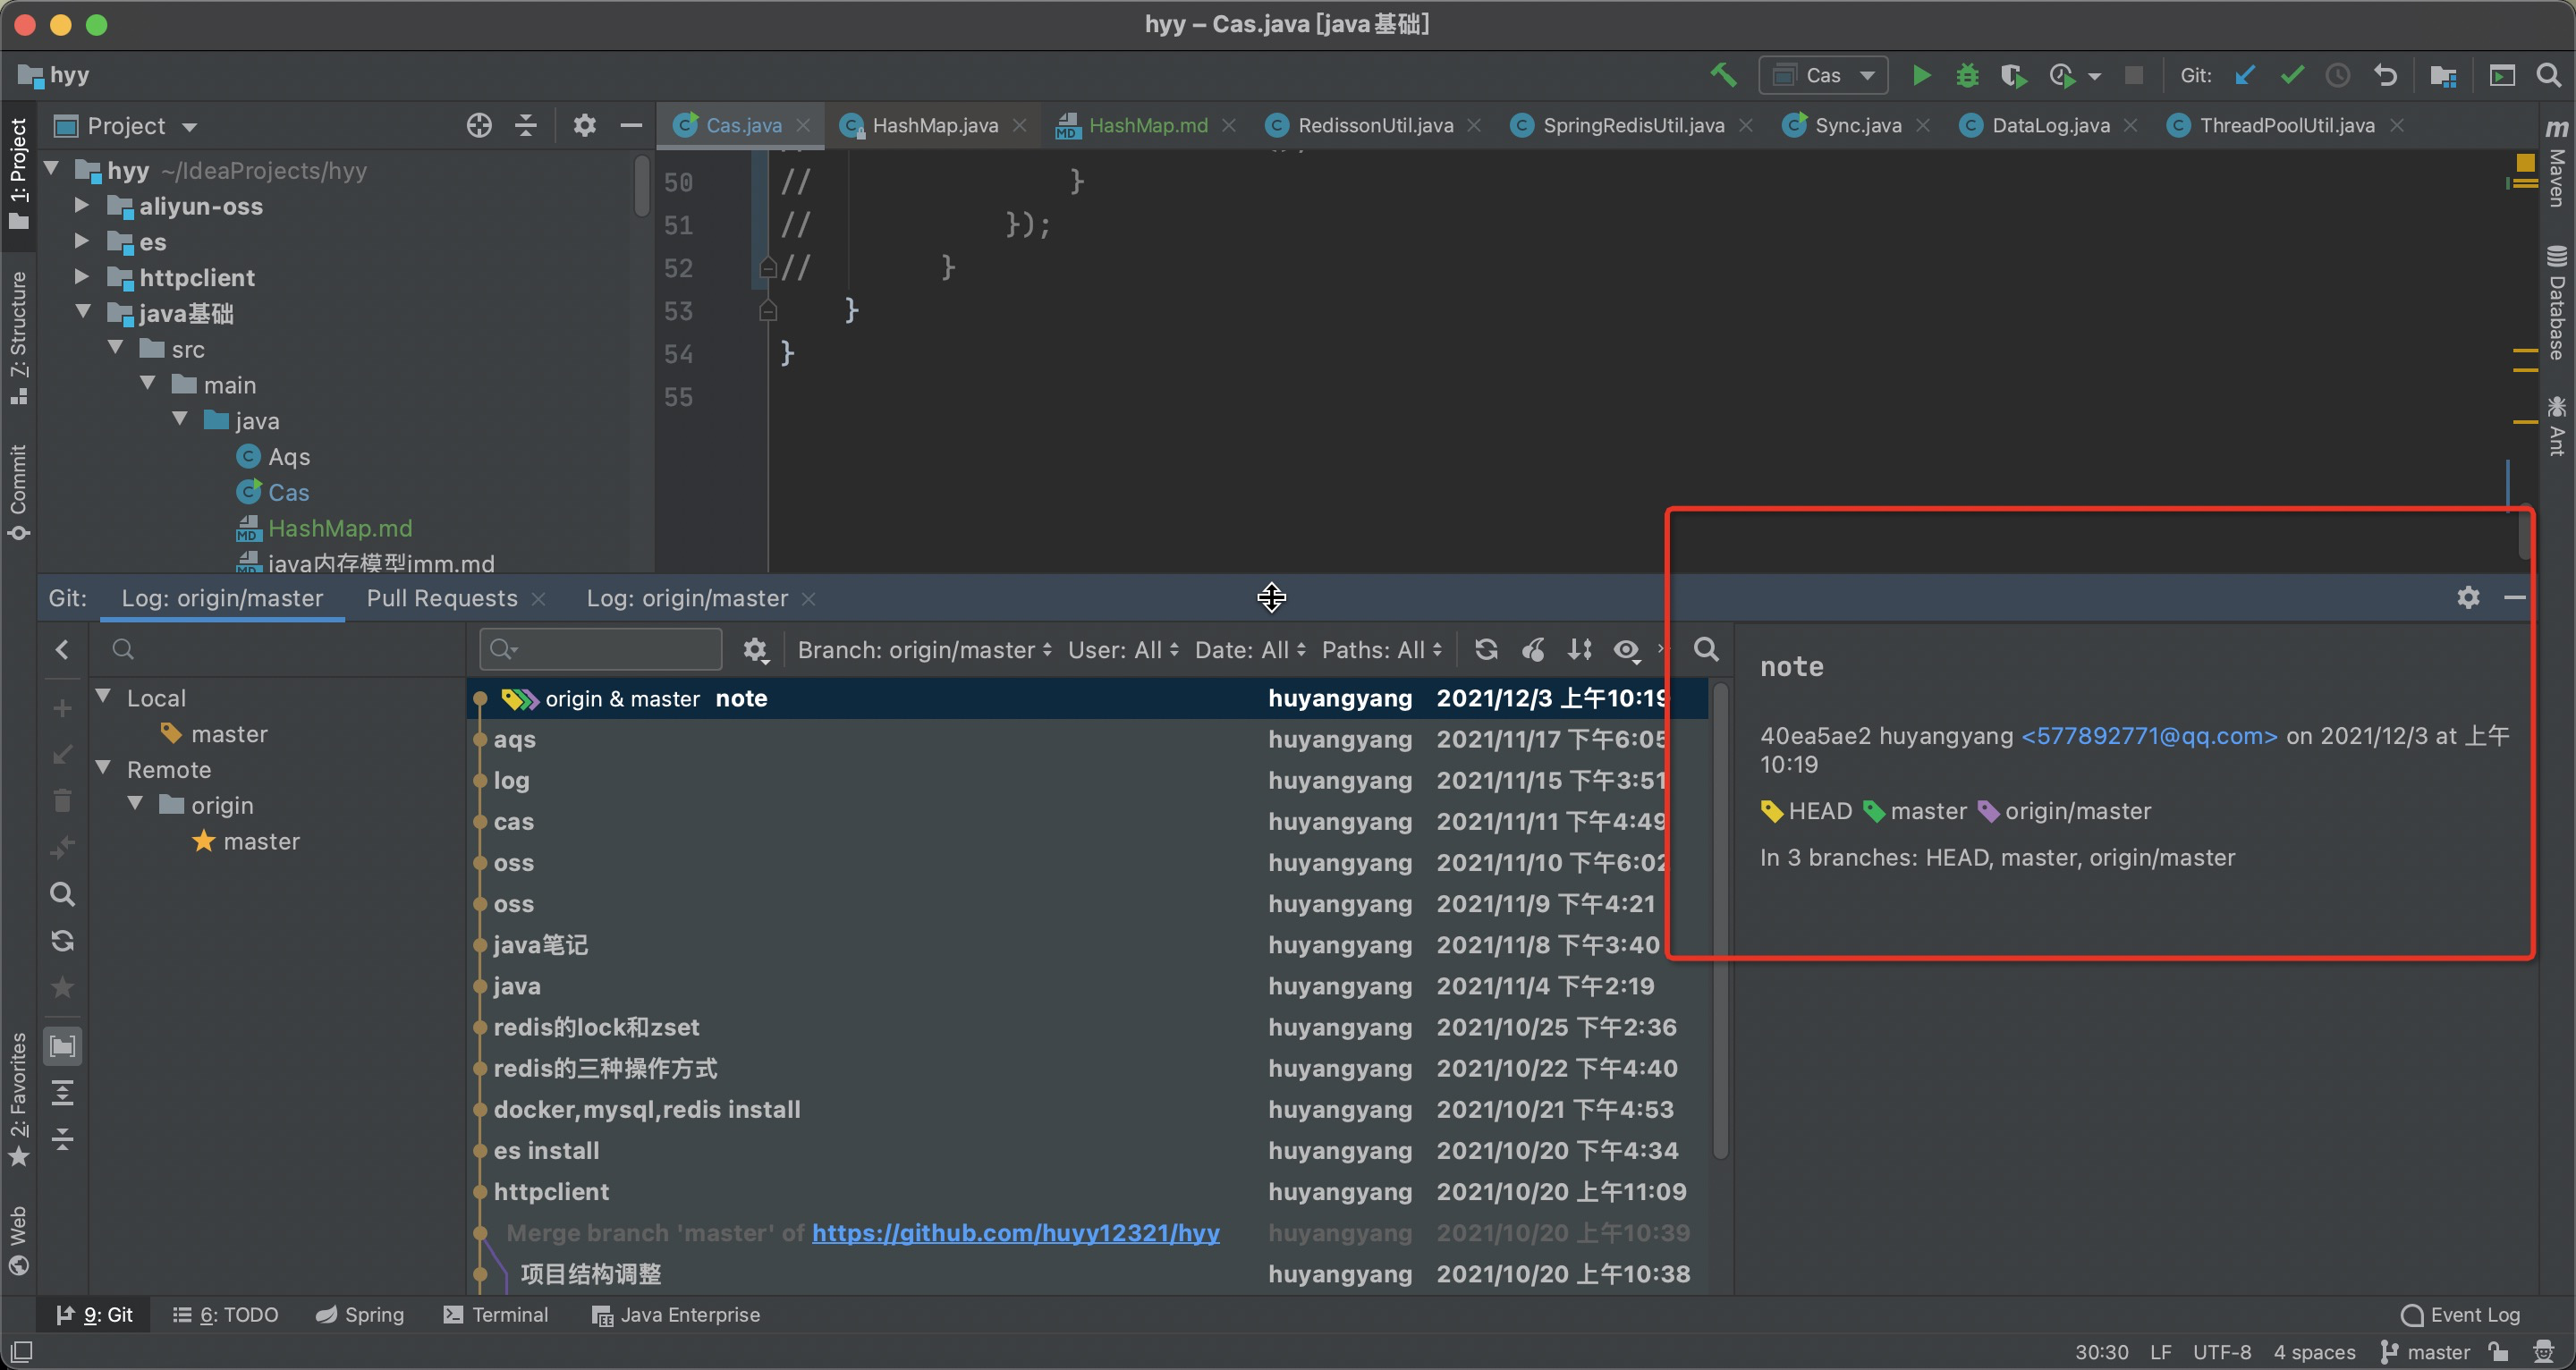Open the Cas run configuration dropdown
Viewport: 2576px width, 1370px height.
(x=1823, y=76)
